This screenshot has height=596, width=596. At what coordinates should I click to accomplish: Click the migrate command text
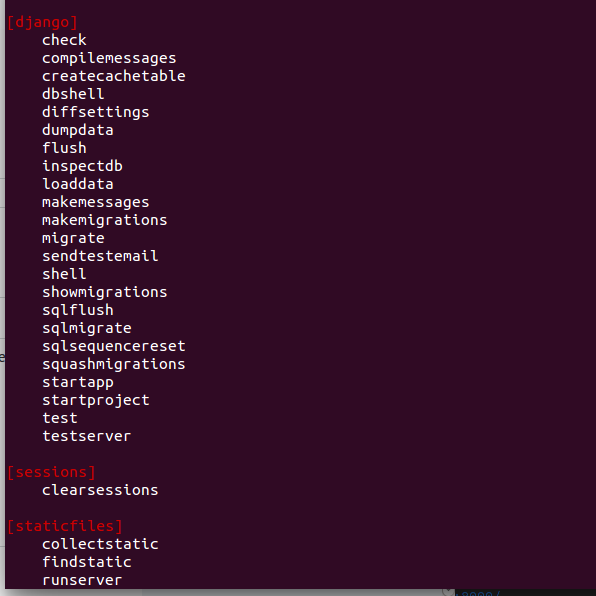(x=73, y=238)
